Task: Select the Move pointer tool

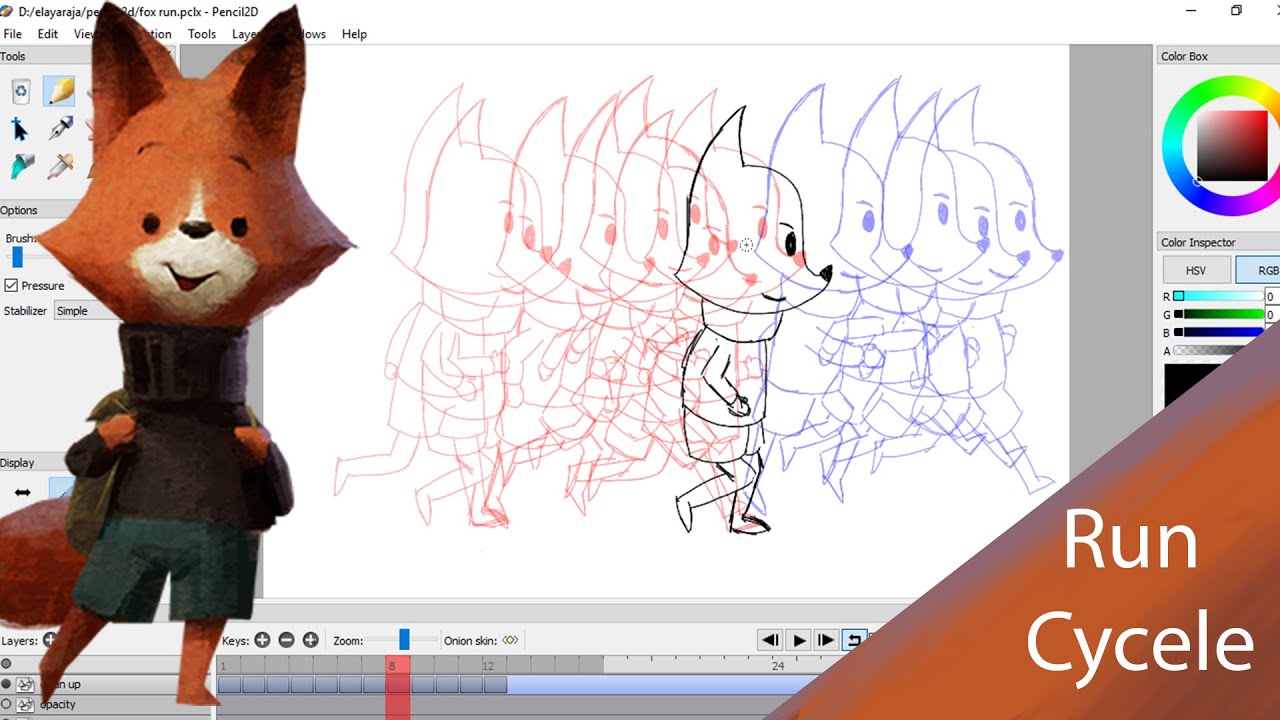Action: [19, 129]
